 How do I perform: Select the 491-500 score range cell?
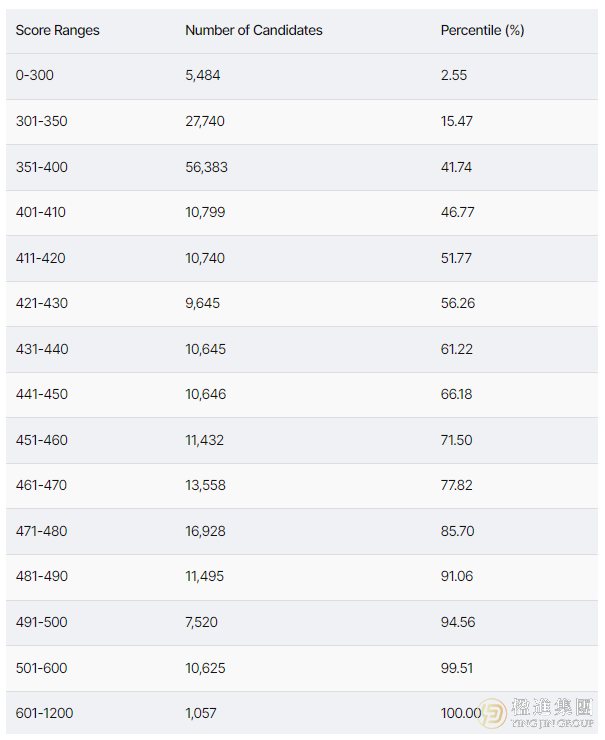[x=42, y=622]
